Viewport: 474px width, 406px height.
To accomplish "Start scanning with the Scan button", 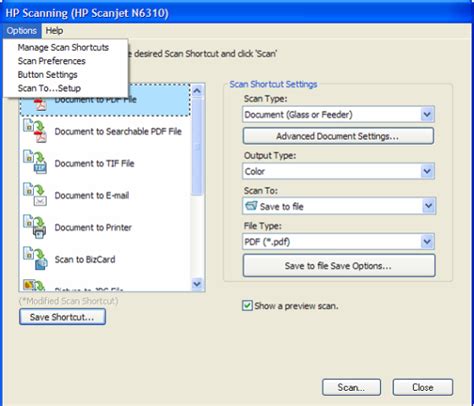I will click(x=351, y=387).
